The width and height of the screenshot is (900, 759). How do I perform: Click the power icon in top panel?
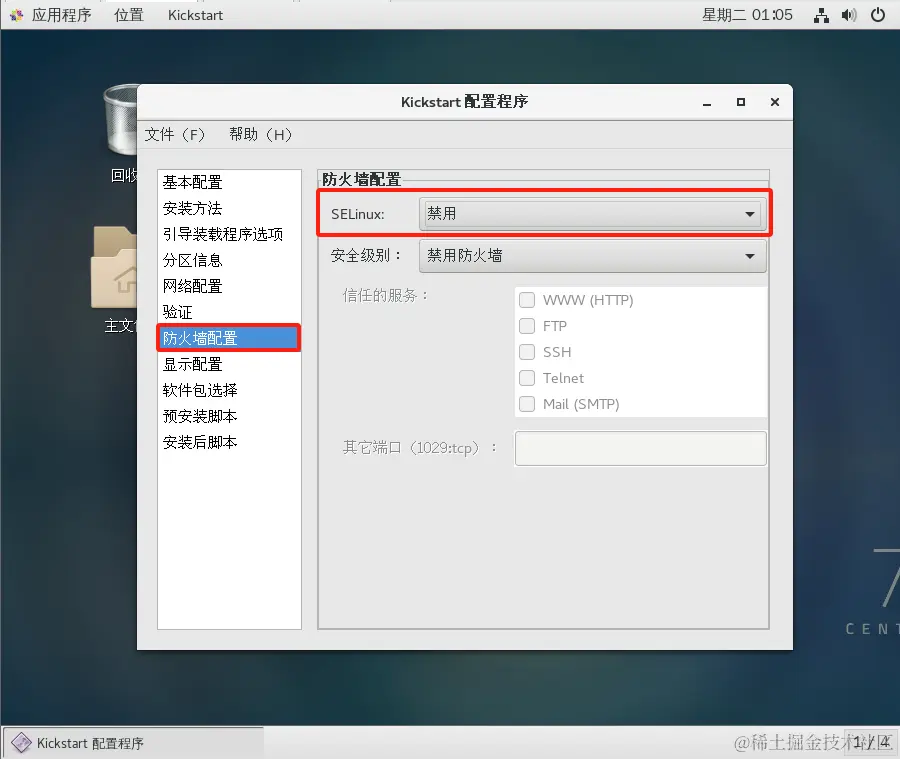pyautogui.click(x=878, y=16)
